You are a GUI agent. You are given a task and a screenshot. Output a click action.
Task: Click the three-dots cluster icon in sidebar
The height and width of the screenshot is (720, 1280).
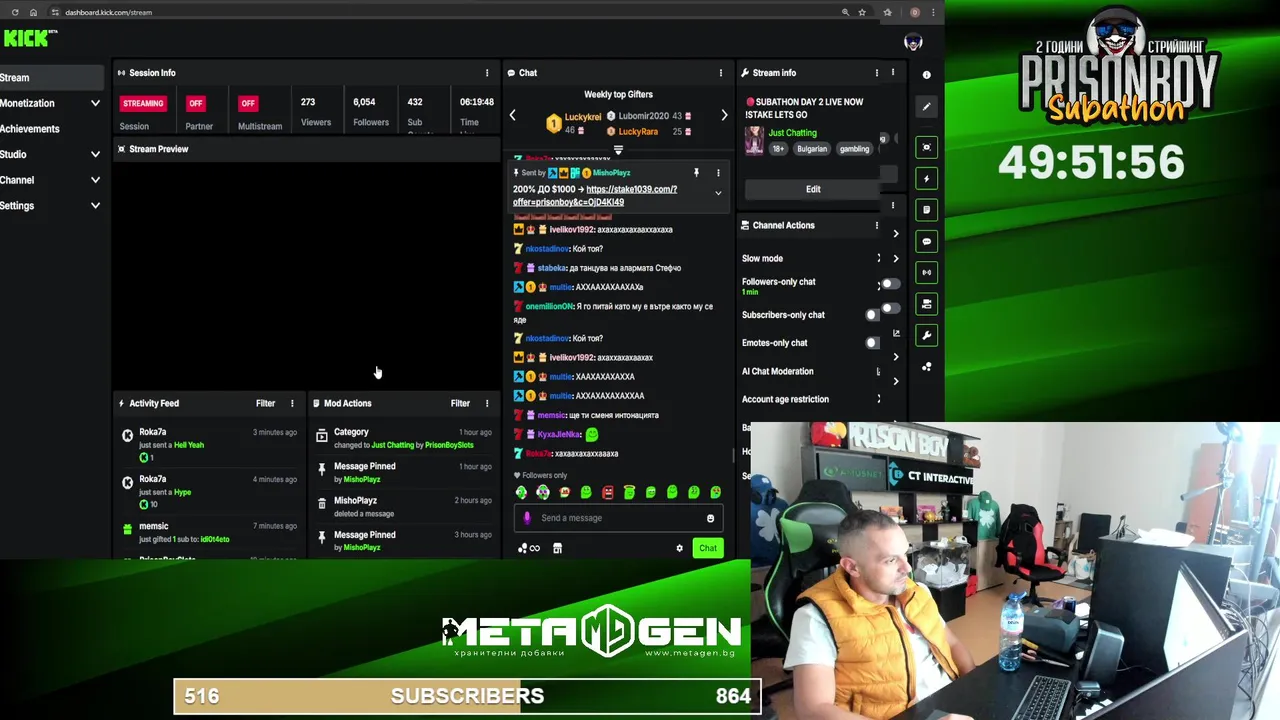pyautogui.click(x=926, y=367)
